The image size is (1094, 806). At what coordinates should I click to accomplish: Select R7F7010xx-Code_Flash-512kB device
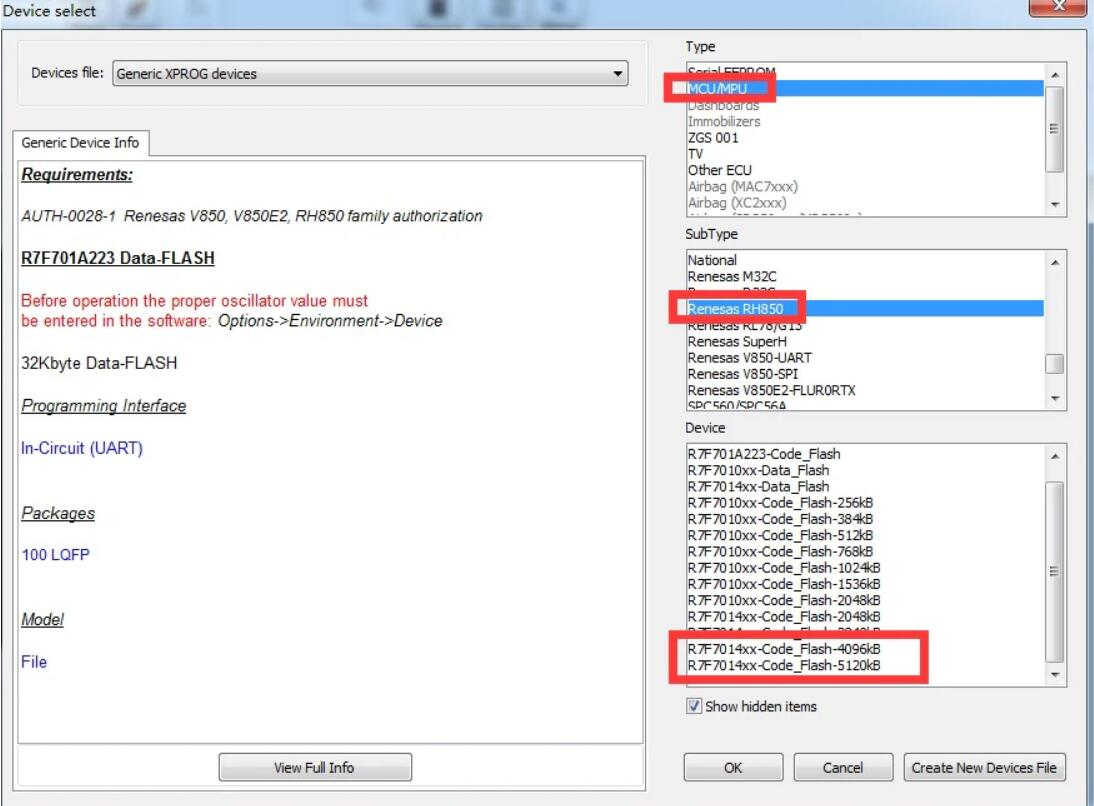point(864,535)
